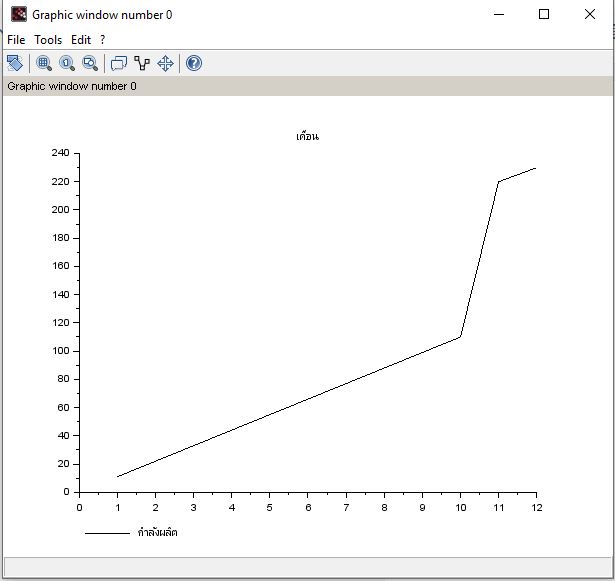Activate the Zoom fit magnifier icon
Image resolution: width=615 pixels, height=581 pixels.
tap(90, 63)
